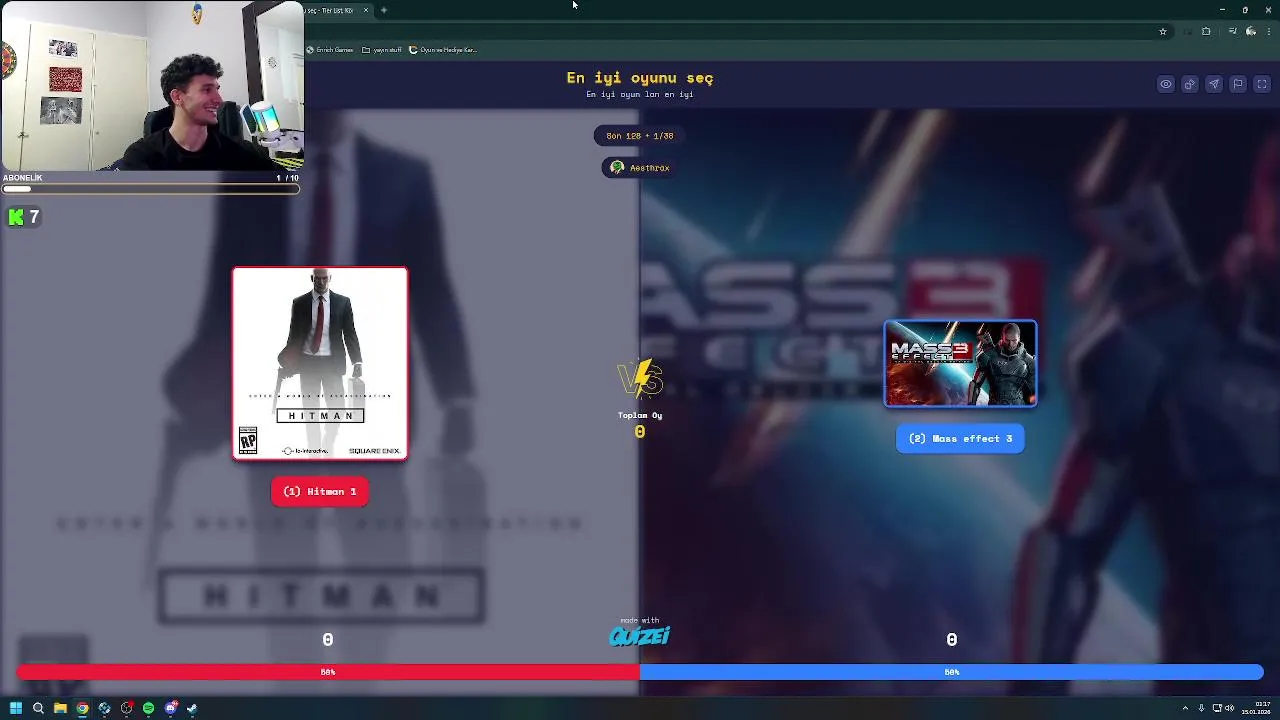Screen dimensions: 1280x720
Task: Expand the system tray hidden icons chevron
Action: [x=1185, y=708]
